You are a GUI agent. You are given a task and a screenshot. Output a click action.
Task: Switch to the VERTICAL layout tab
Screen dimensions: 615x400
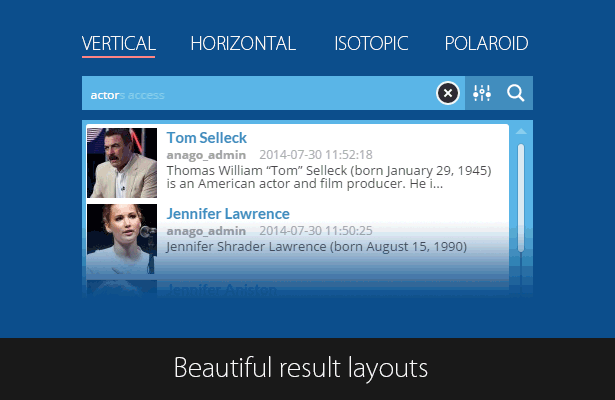[118, 44]
